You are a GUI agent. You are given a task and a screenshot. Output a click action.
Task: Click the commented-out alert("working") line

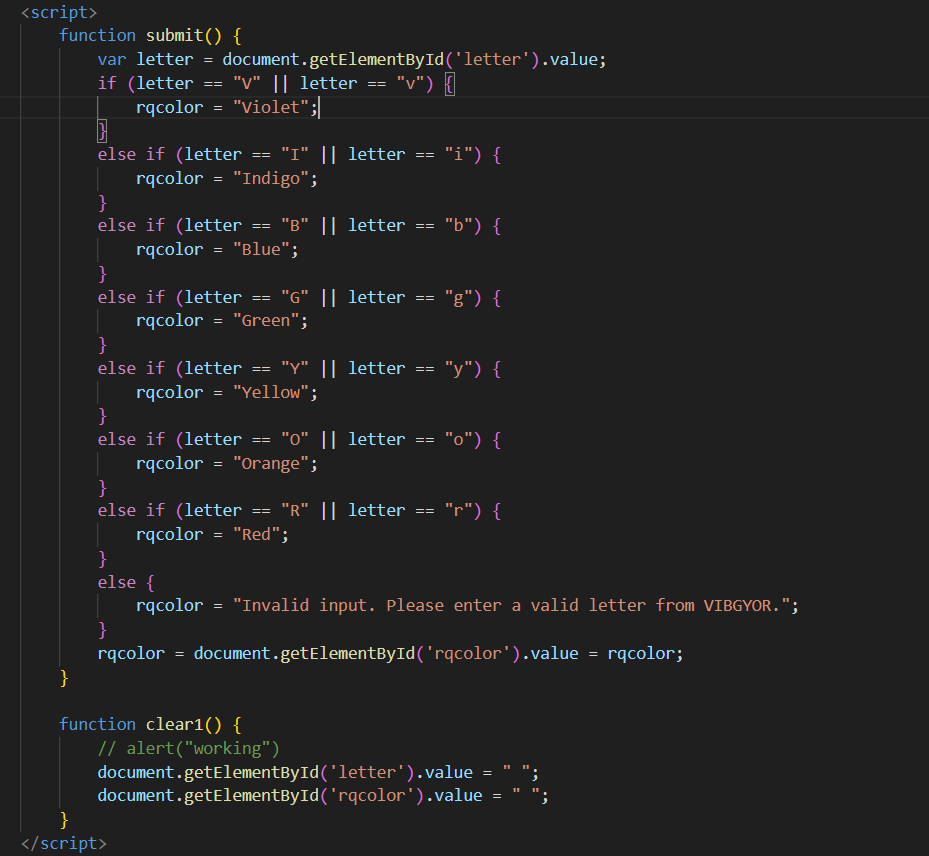(188, 748)
